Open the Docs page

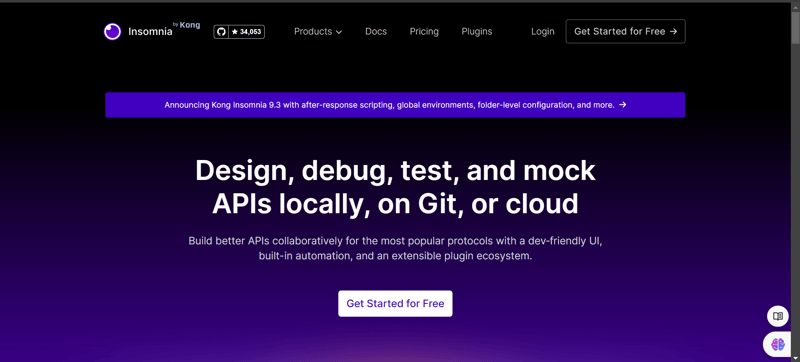[376, 32]
